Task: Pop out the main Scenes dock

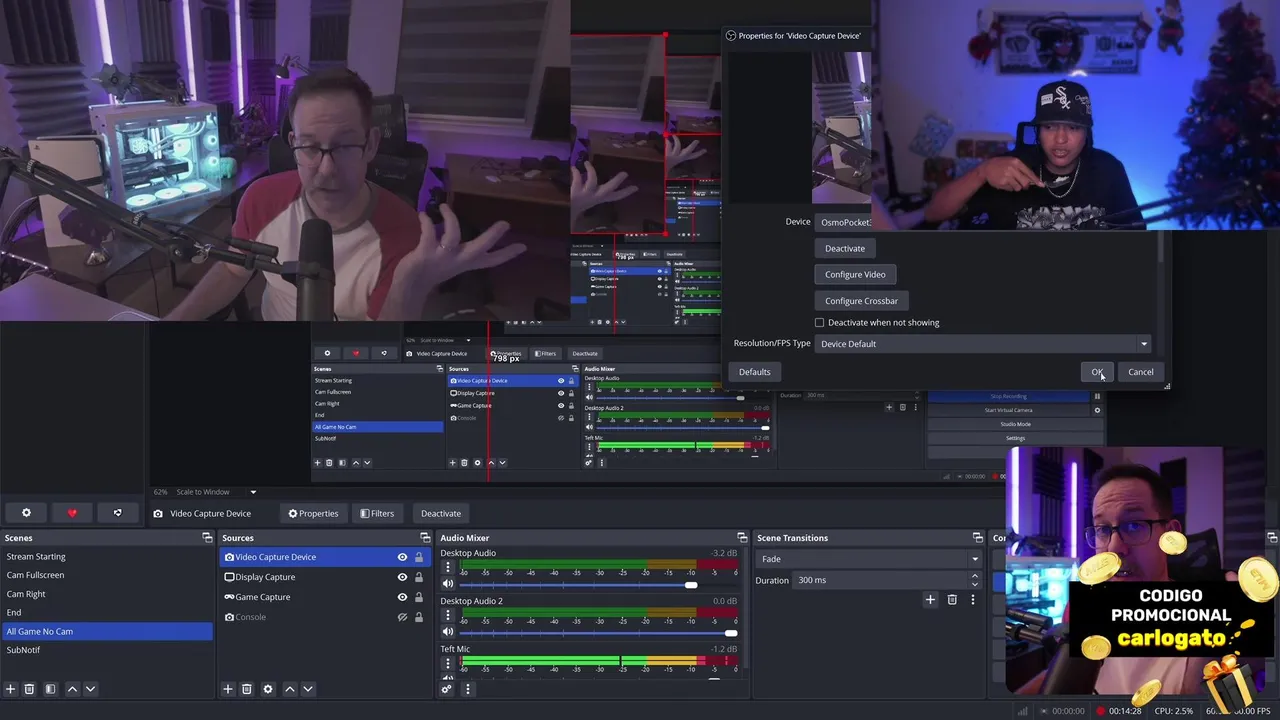Action: [x=207, y=538]
